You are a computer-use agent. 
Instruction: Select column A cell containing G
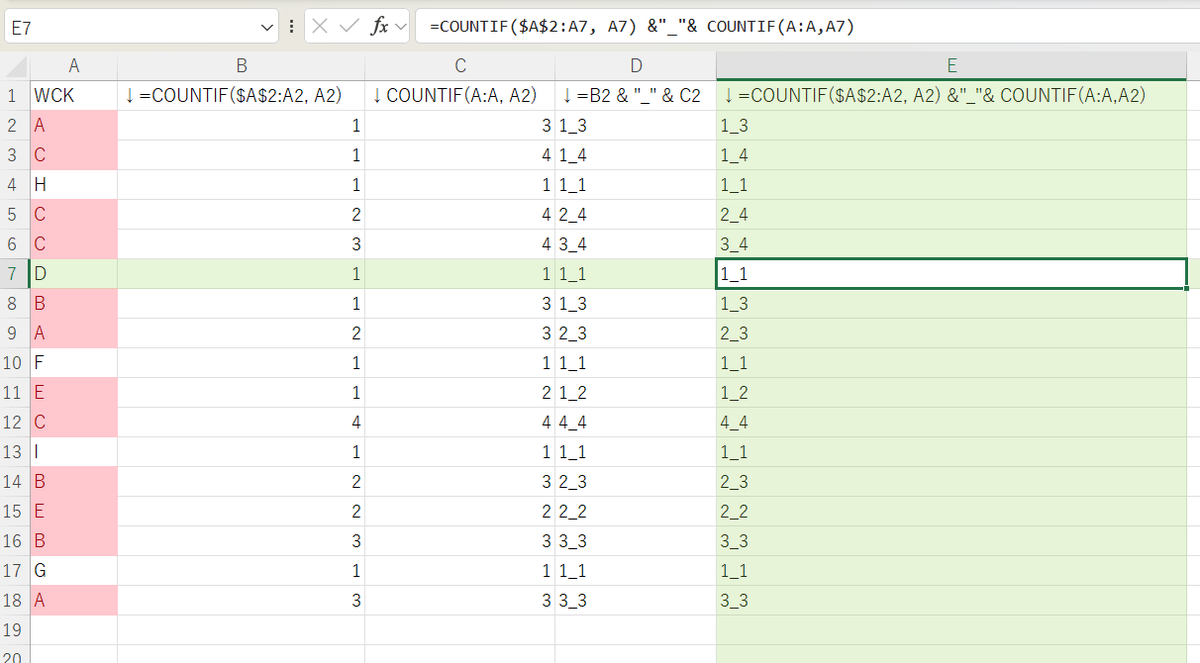coord(74,571)
